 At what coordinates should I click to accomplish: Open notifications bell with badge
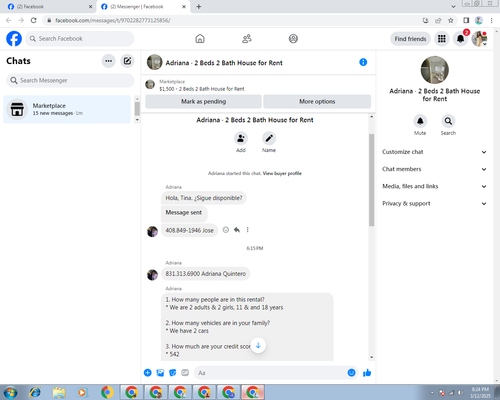[x=460, y=39]
